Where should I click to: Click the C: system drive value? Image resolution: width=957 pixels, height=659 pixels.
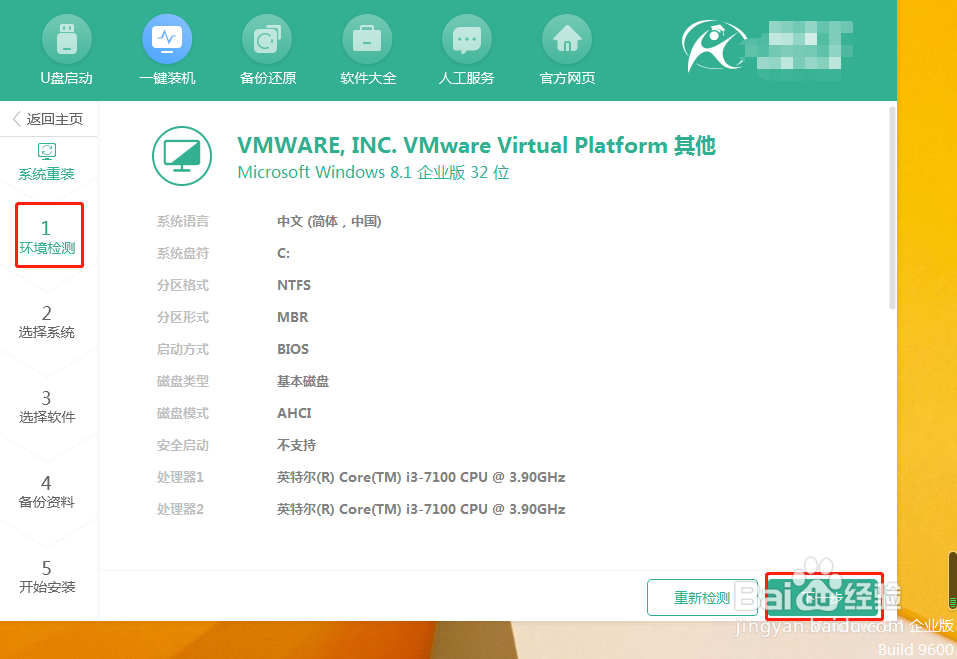pos(283,253)
